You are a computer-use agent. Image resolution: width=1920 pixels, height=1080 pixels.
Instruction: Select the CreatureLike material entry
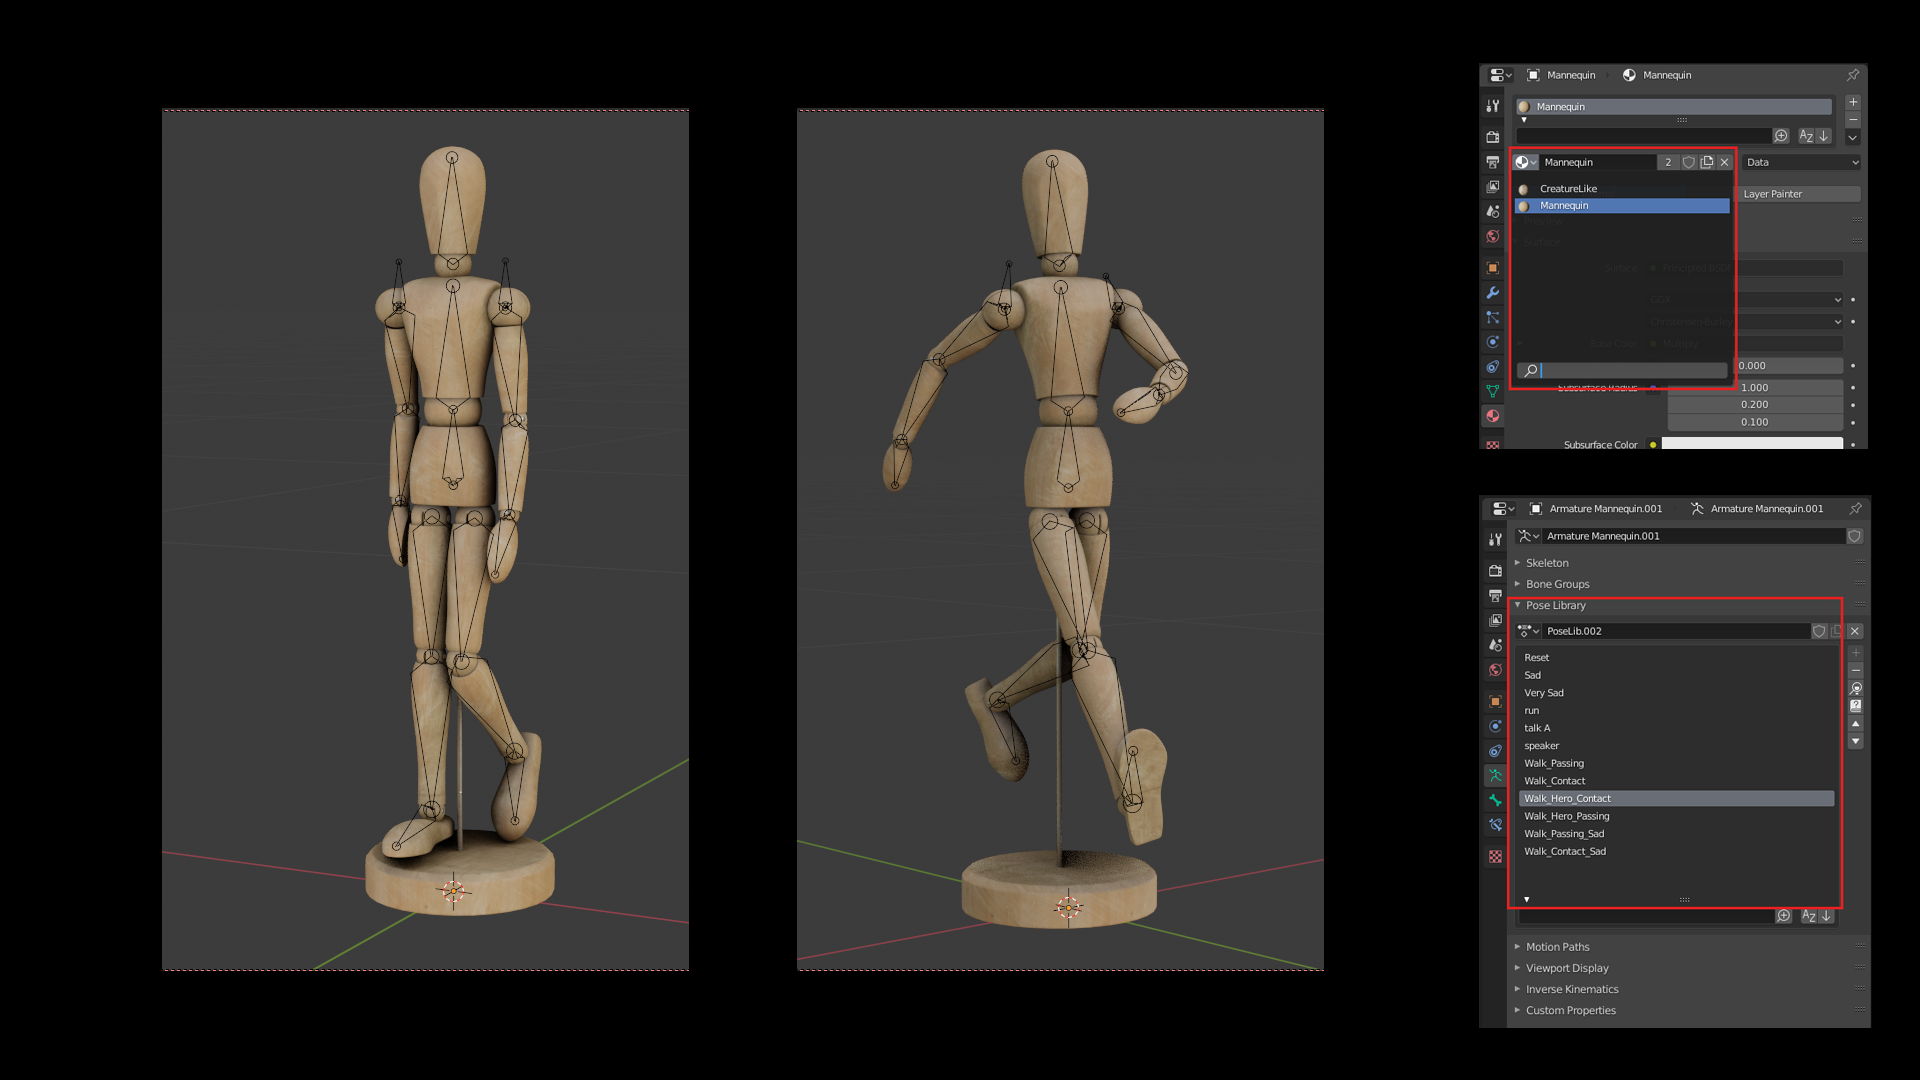[1568, 189]
